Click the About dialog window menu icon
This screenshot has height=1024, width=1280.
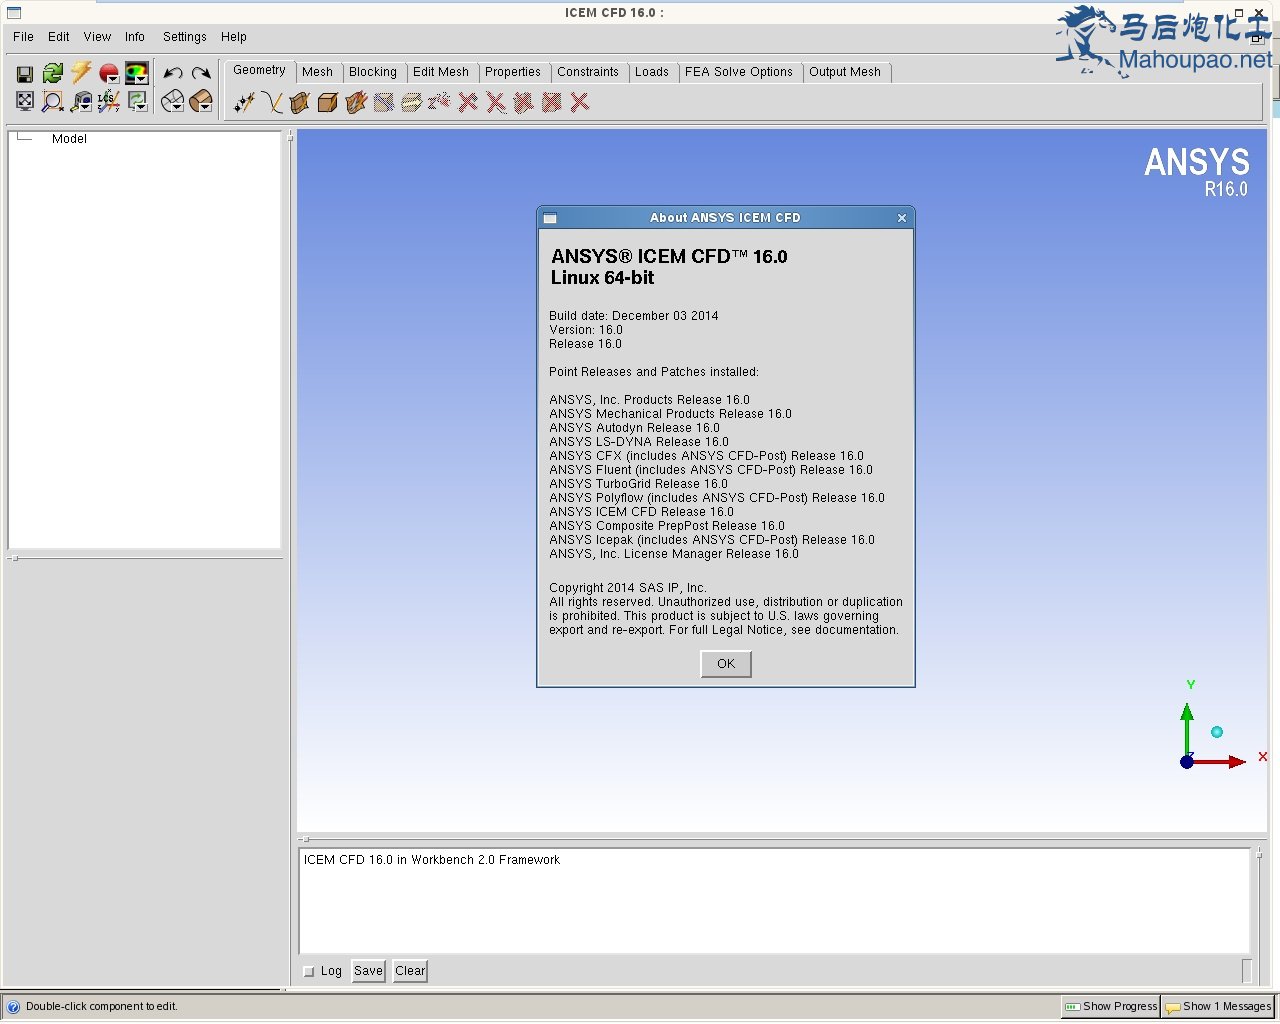550,218
